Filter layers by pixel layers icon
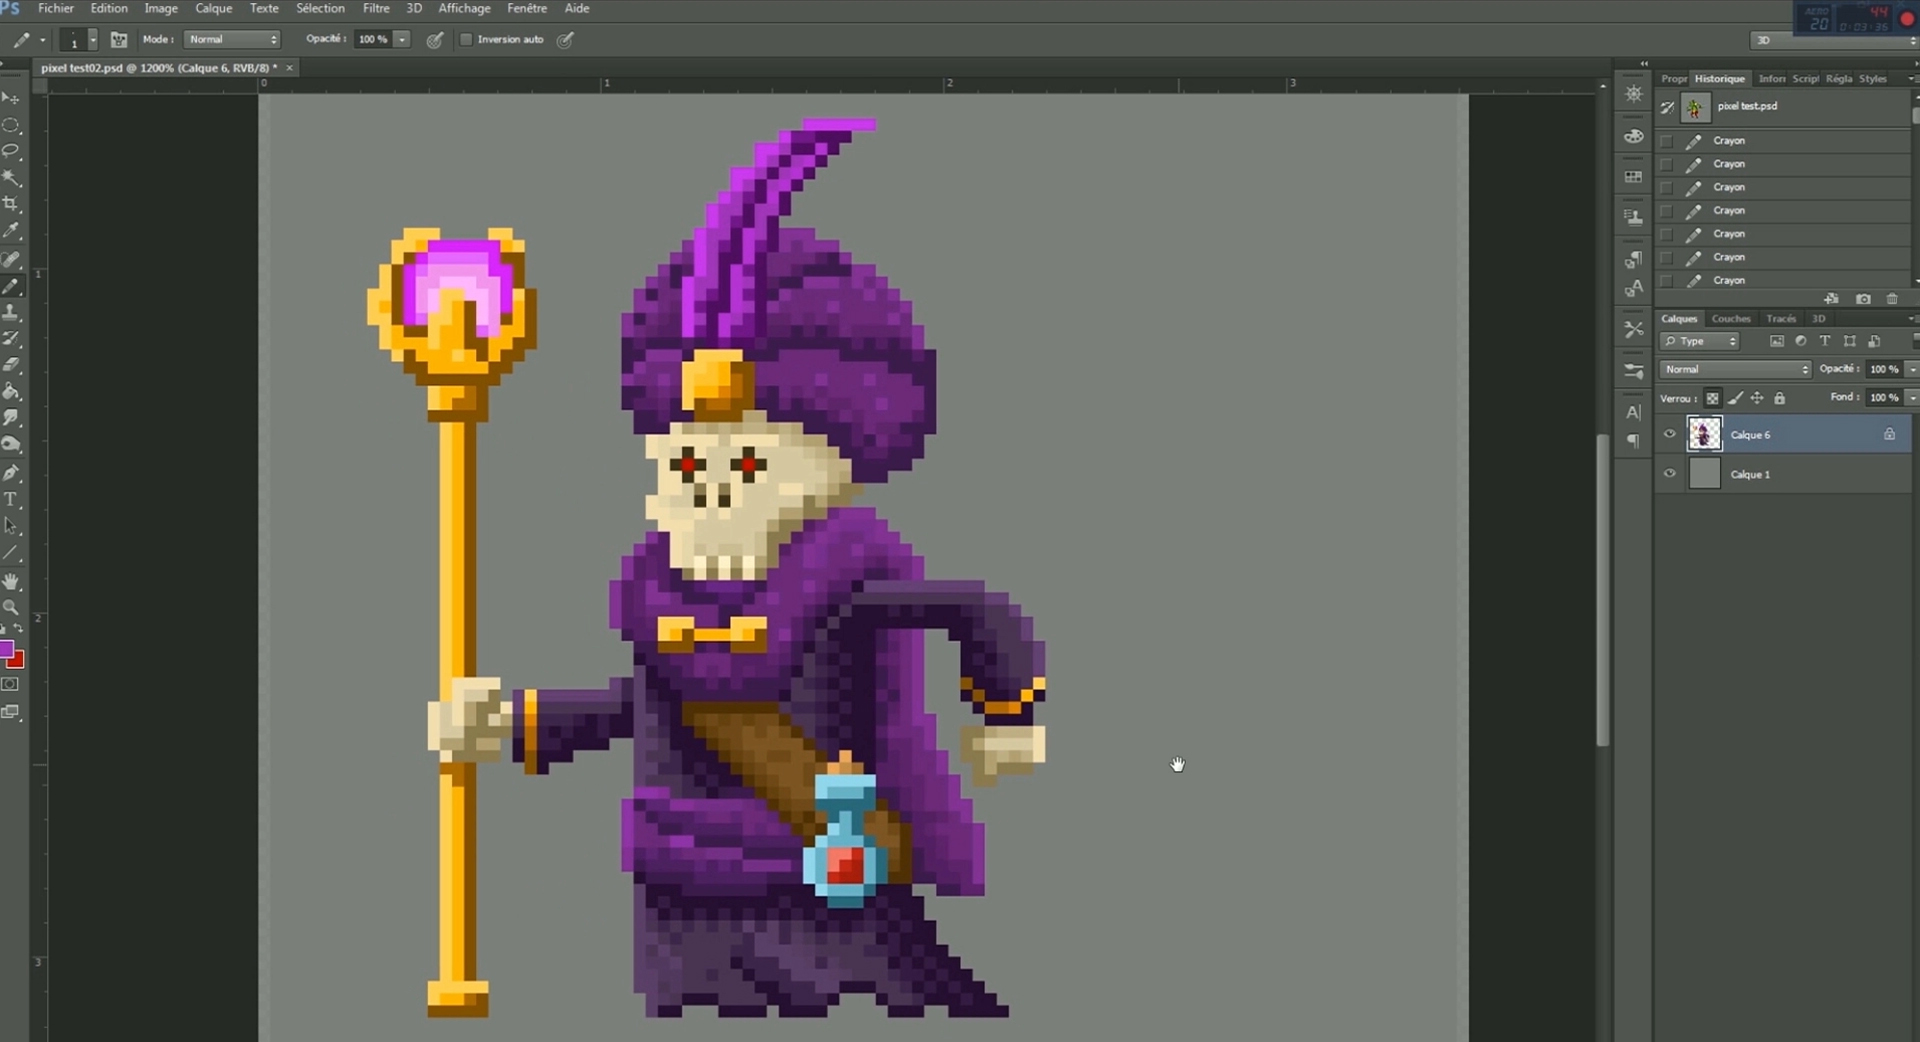The image size is (1920, 1042). [1777, 341]
